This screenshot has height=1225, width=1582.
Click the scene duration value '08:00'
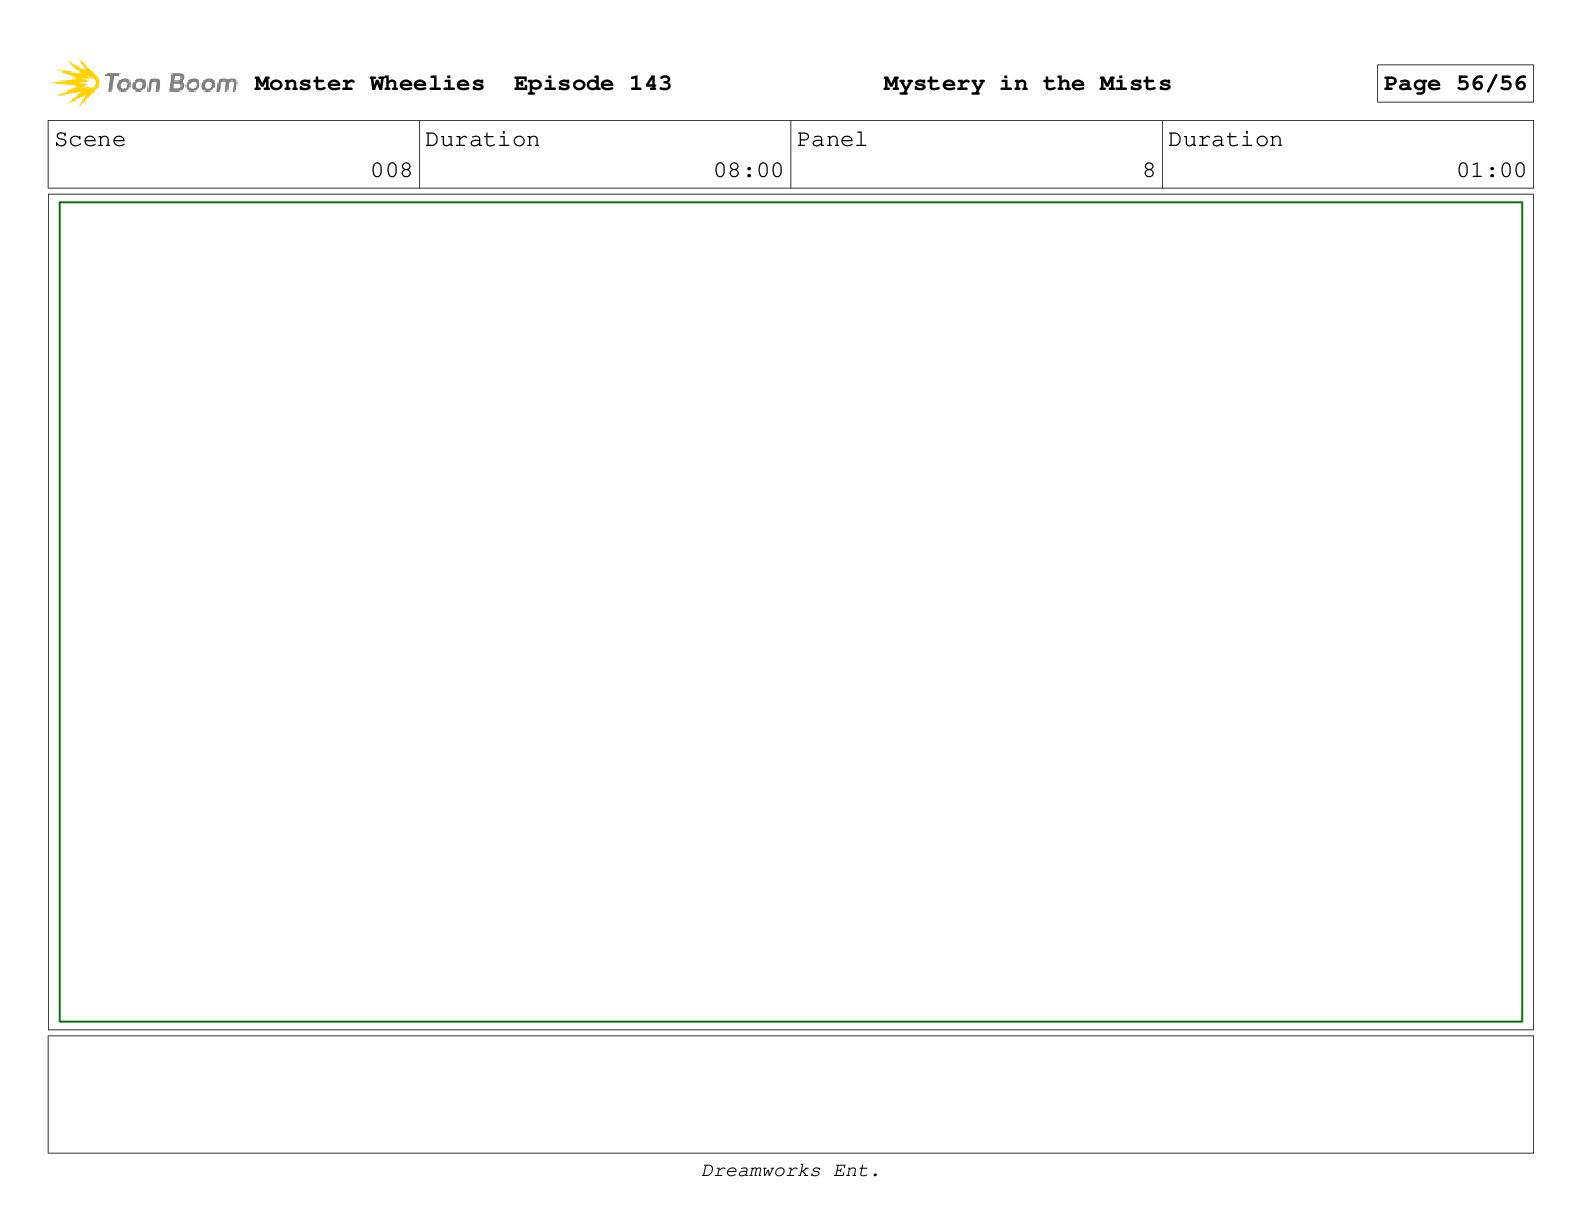(748, 171)
